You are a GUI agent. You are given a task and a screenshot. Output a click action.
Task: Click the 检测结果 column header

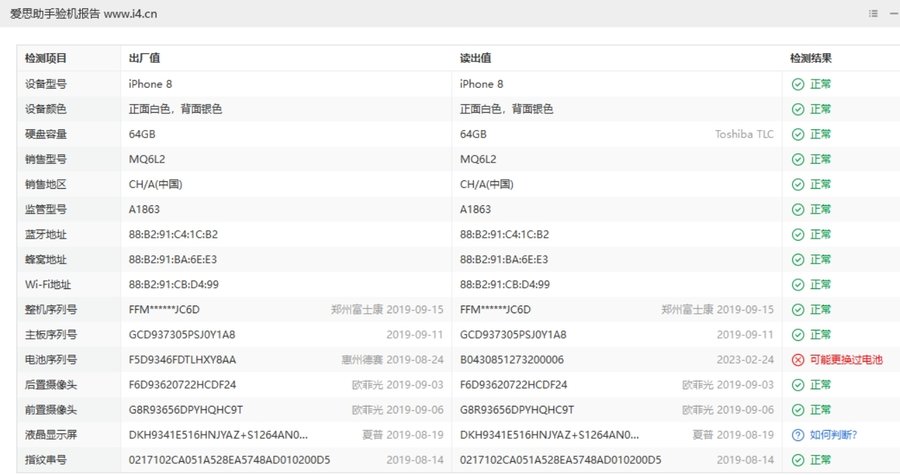click(810, 58)
